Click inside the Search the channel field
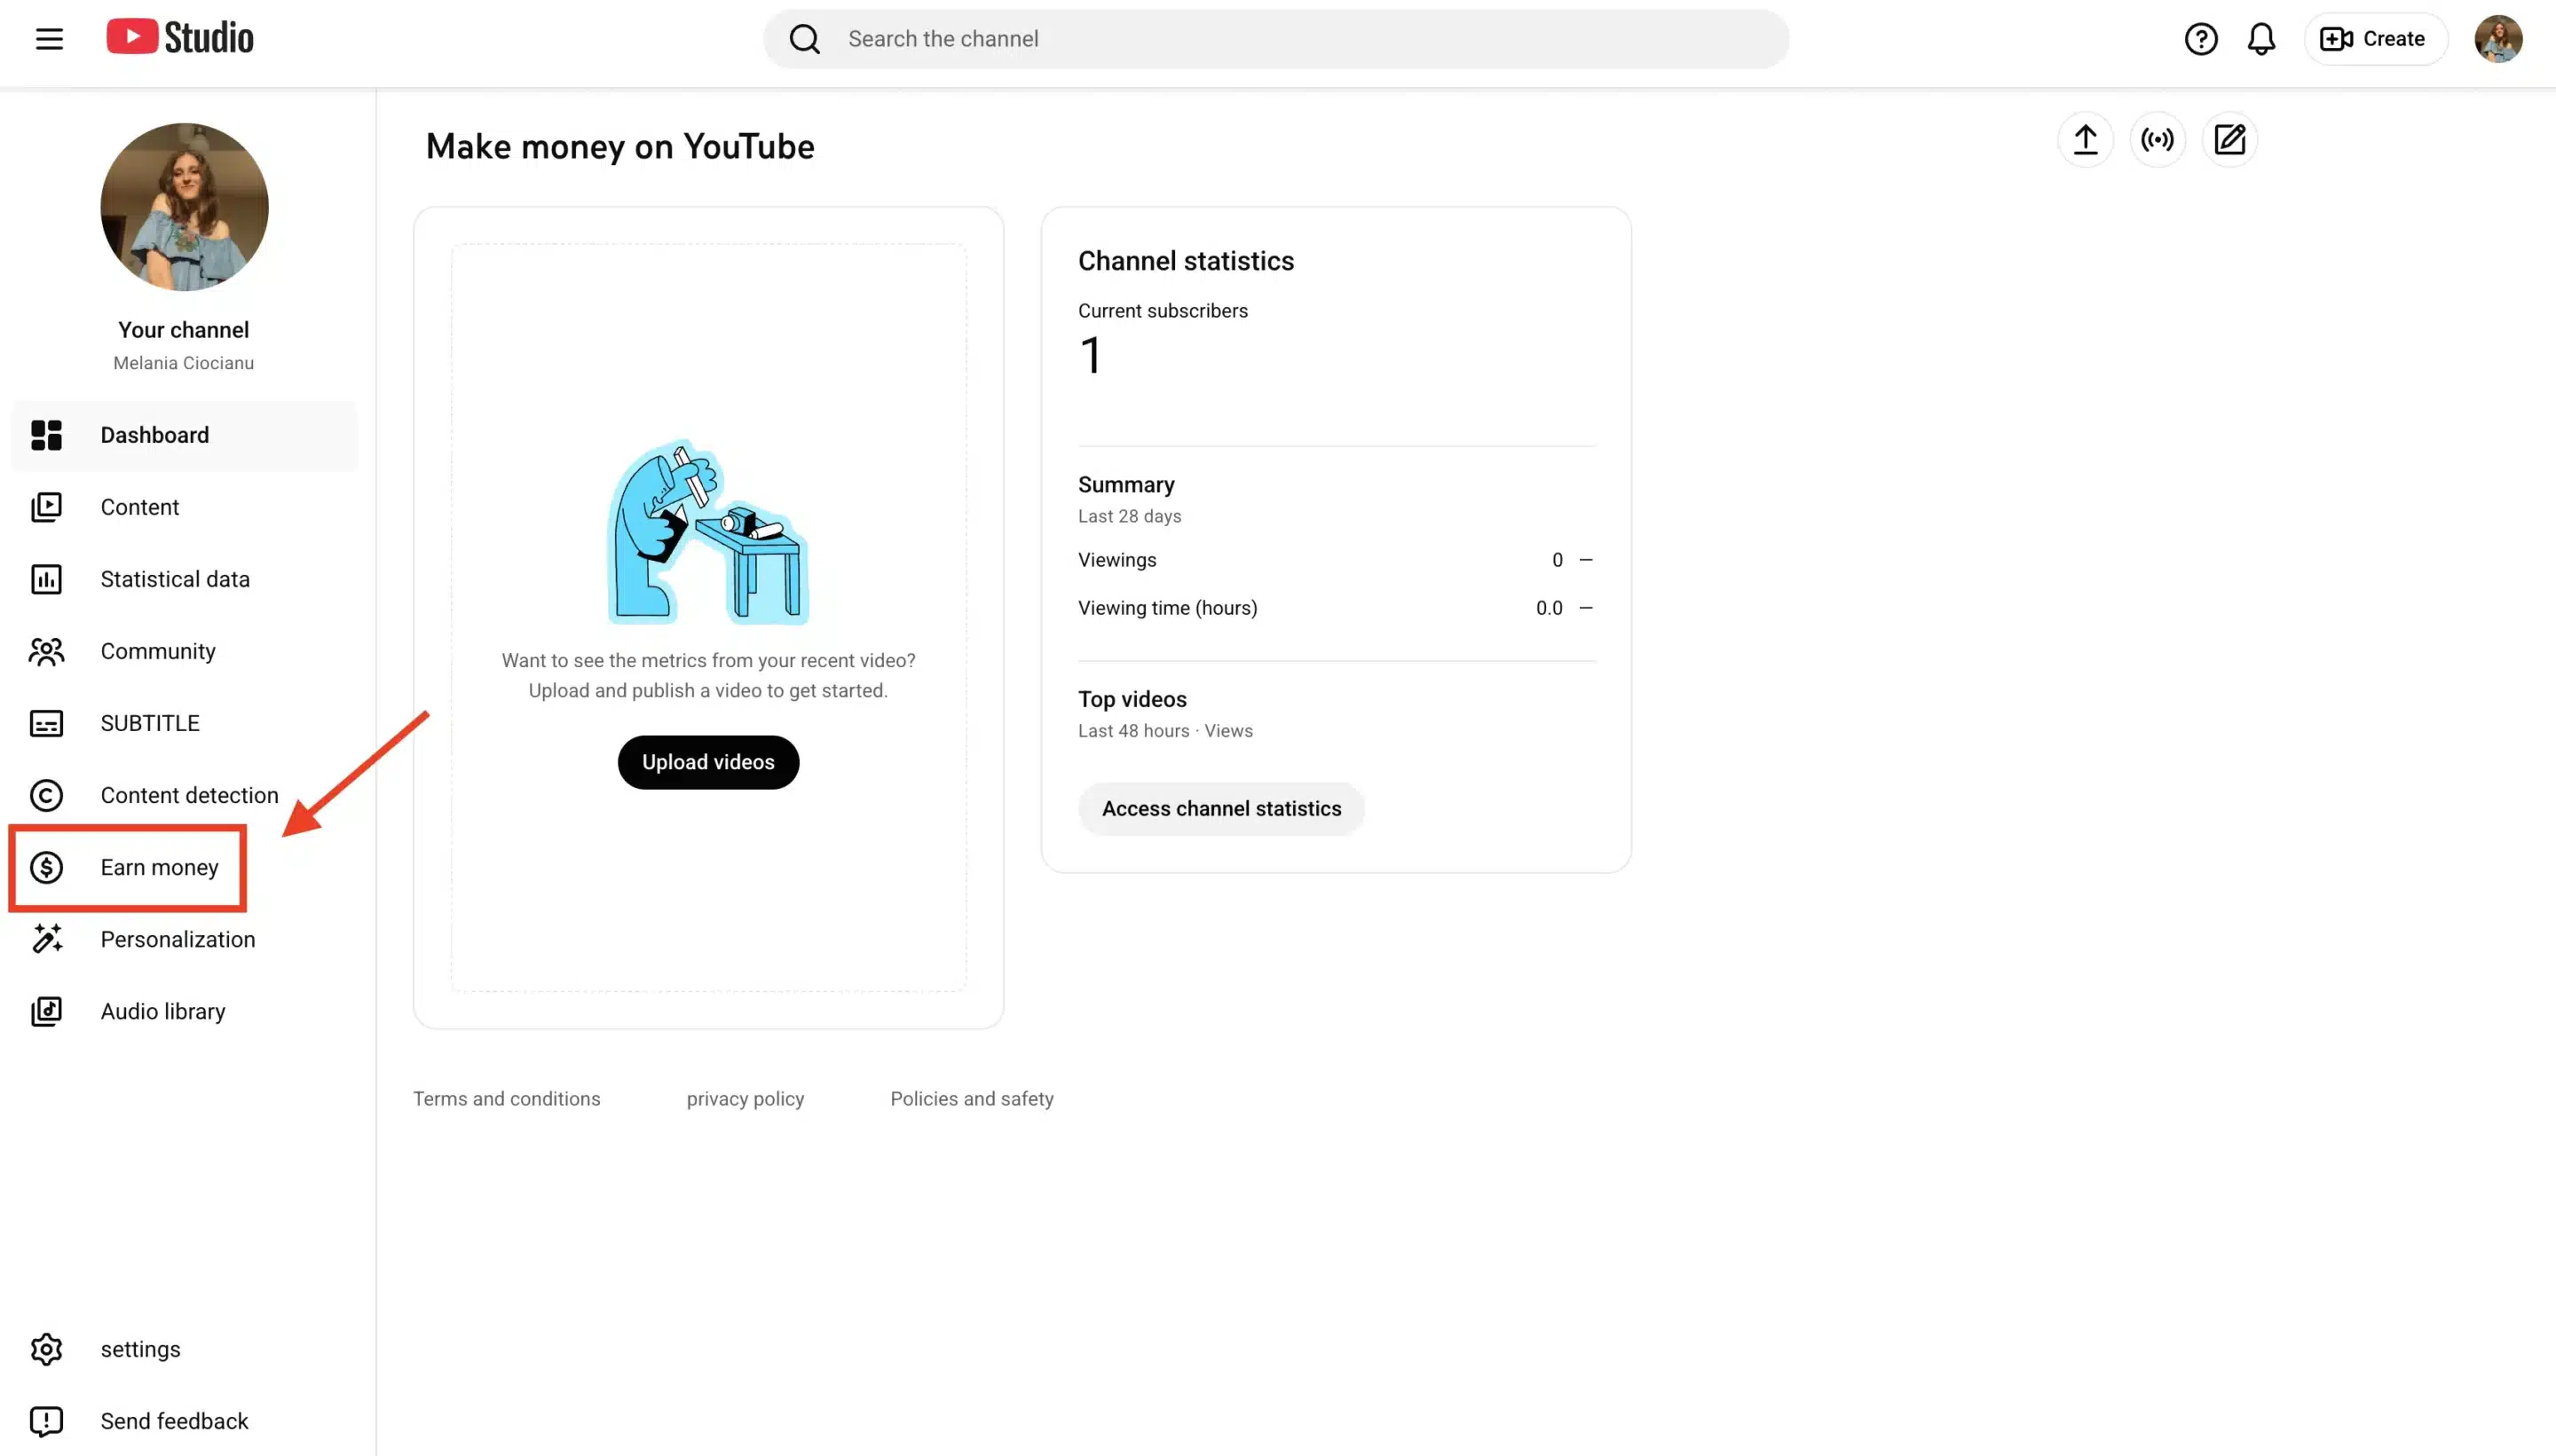Screen dimensions: 2556x1456 pos(1100,38)
